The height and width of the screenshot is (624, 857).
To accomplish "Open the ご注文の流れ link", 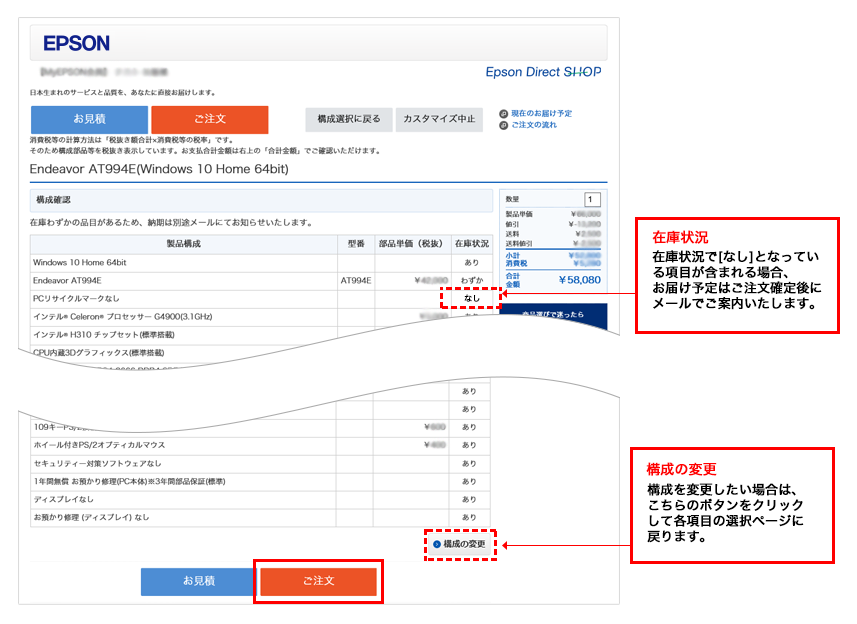I will (x=534, y=126).
